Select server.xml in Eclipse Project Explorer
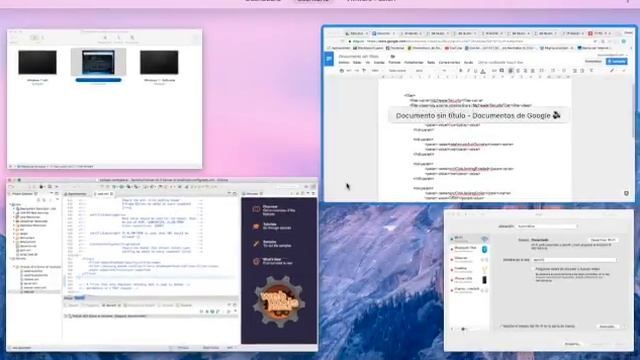Image resolution: width=640 pixels, height=360 pixels. 30,283
